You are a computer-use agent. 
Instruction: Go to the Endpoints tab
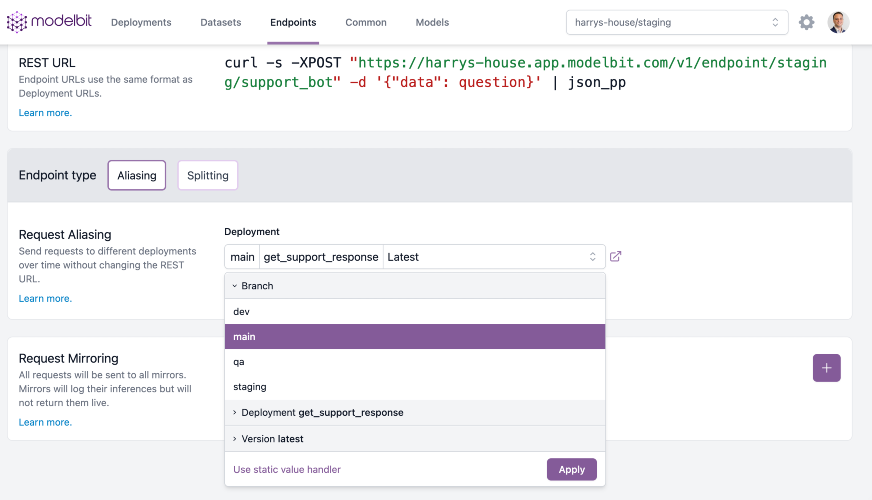pyautogui.click(x=293, y=22)
